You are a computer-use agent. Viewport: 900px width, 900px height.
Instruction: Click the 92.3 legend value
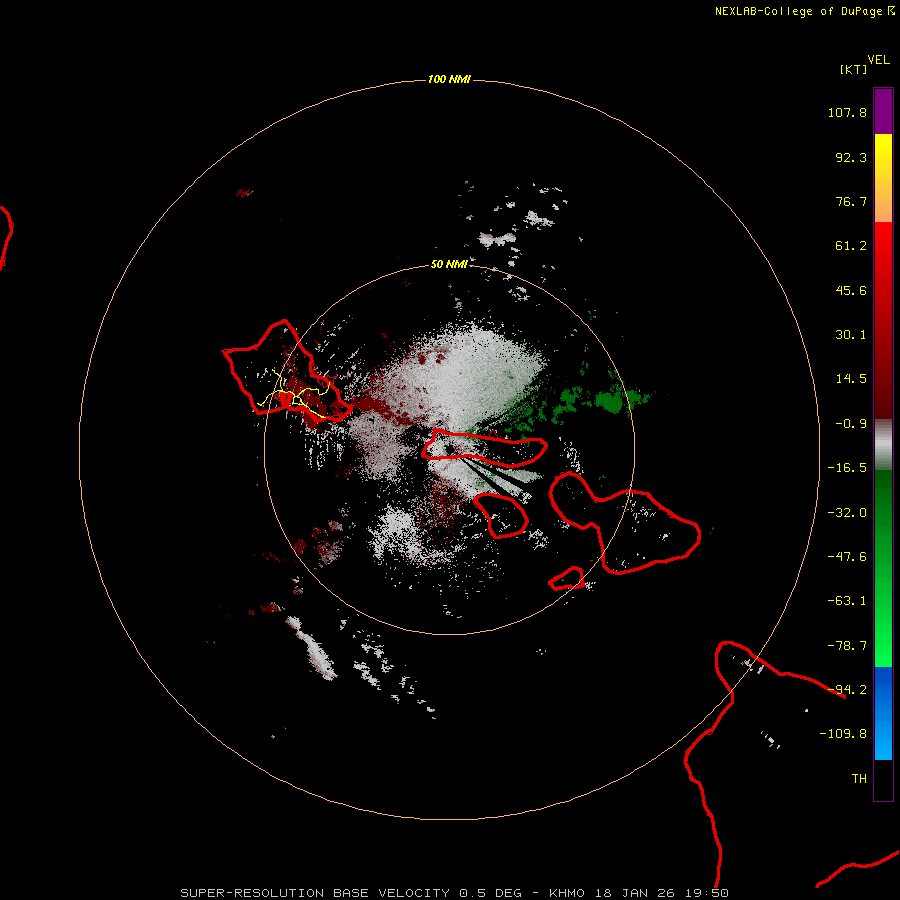851,157
